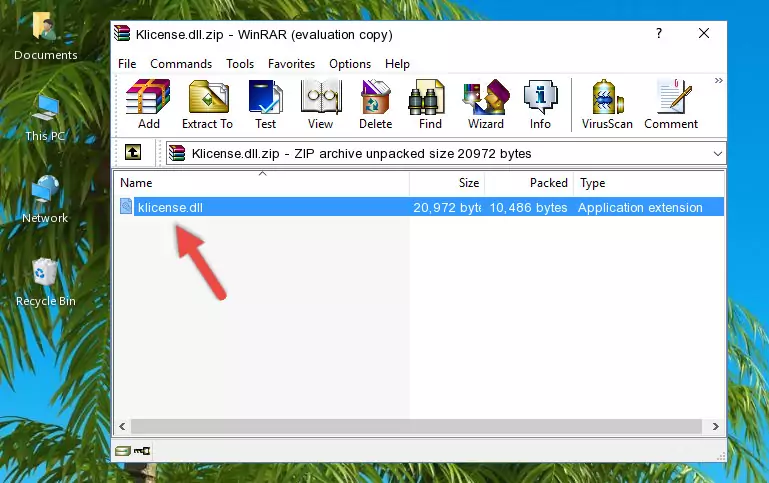Image resolution: width=769 pixels, height=483 pixels.
Task: Select the klicense.dll file name
Action: coord(170,207)
